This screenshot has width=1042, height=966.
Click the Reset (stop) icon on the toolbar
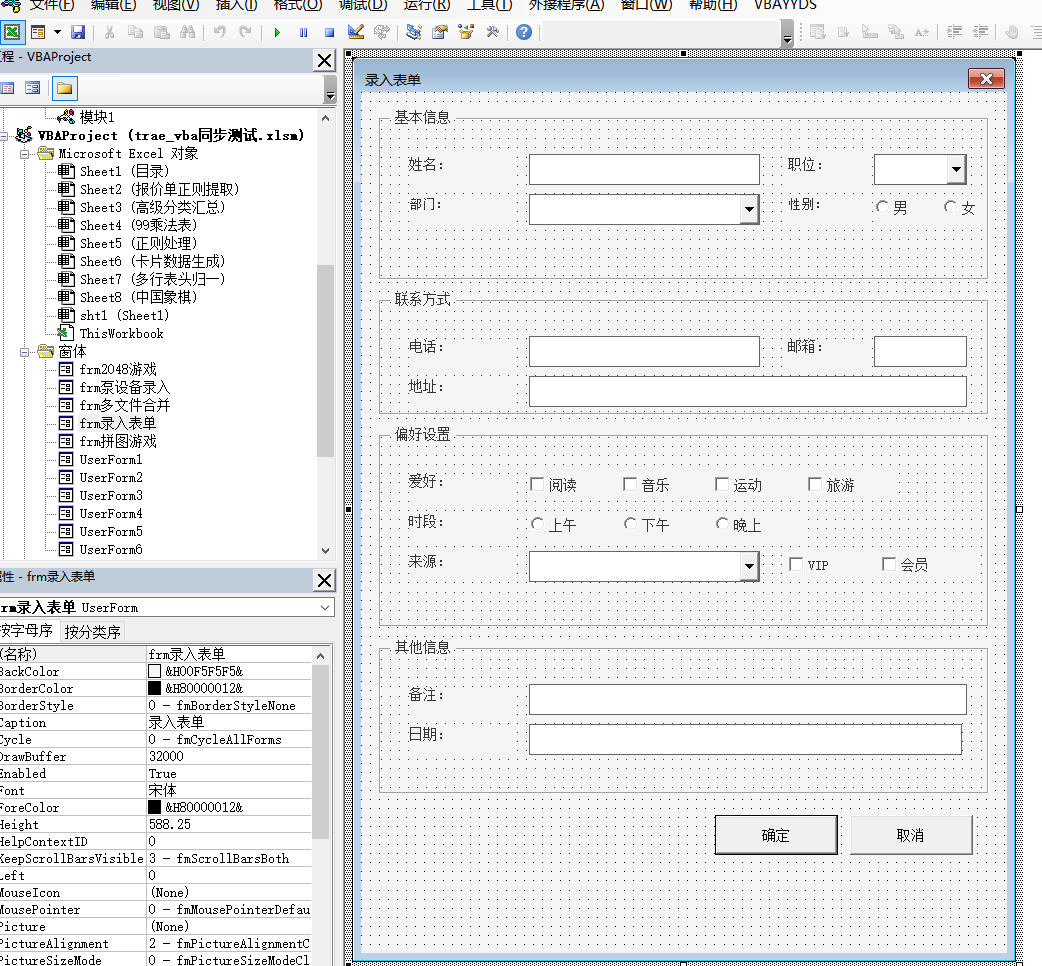(330, 32)
